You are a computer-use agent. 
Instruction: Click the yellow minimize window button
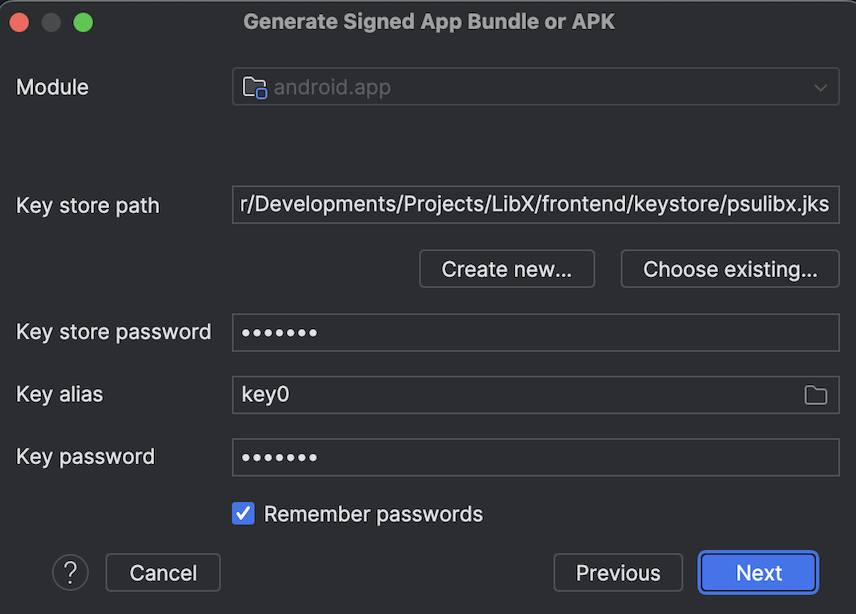pos(51,22)
